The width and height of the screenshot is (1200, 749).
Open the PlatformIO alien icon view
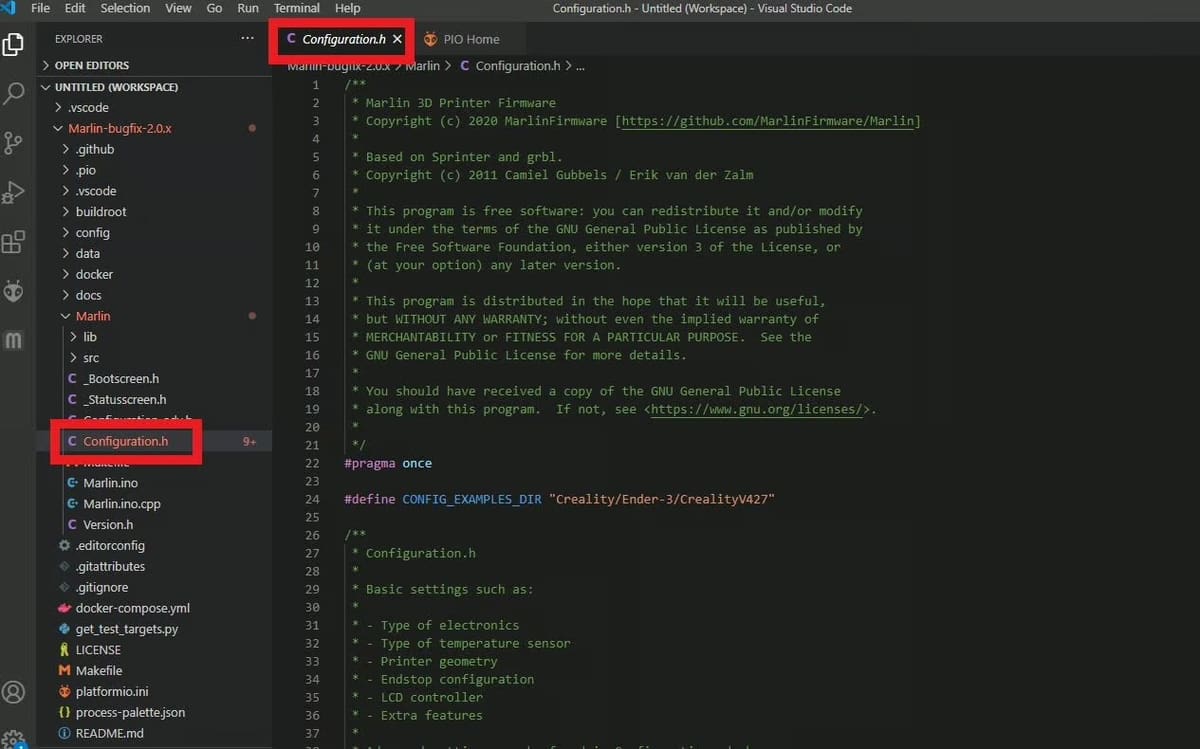coord(14,291)
